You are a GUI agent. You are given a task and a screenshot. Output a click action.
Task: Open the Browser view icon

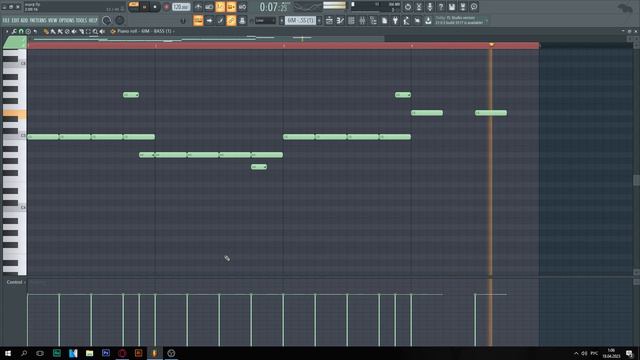point(373,20)
